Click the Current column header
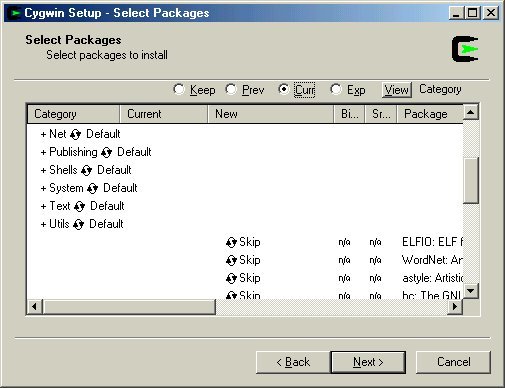This screenshot has width=505, height=388. [x=163, y=114]
